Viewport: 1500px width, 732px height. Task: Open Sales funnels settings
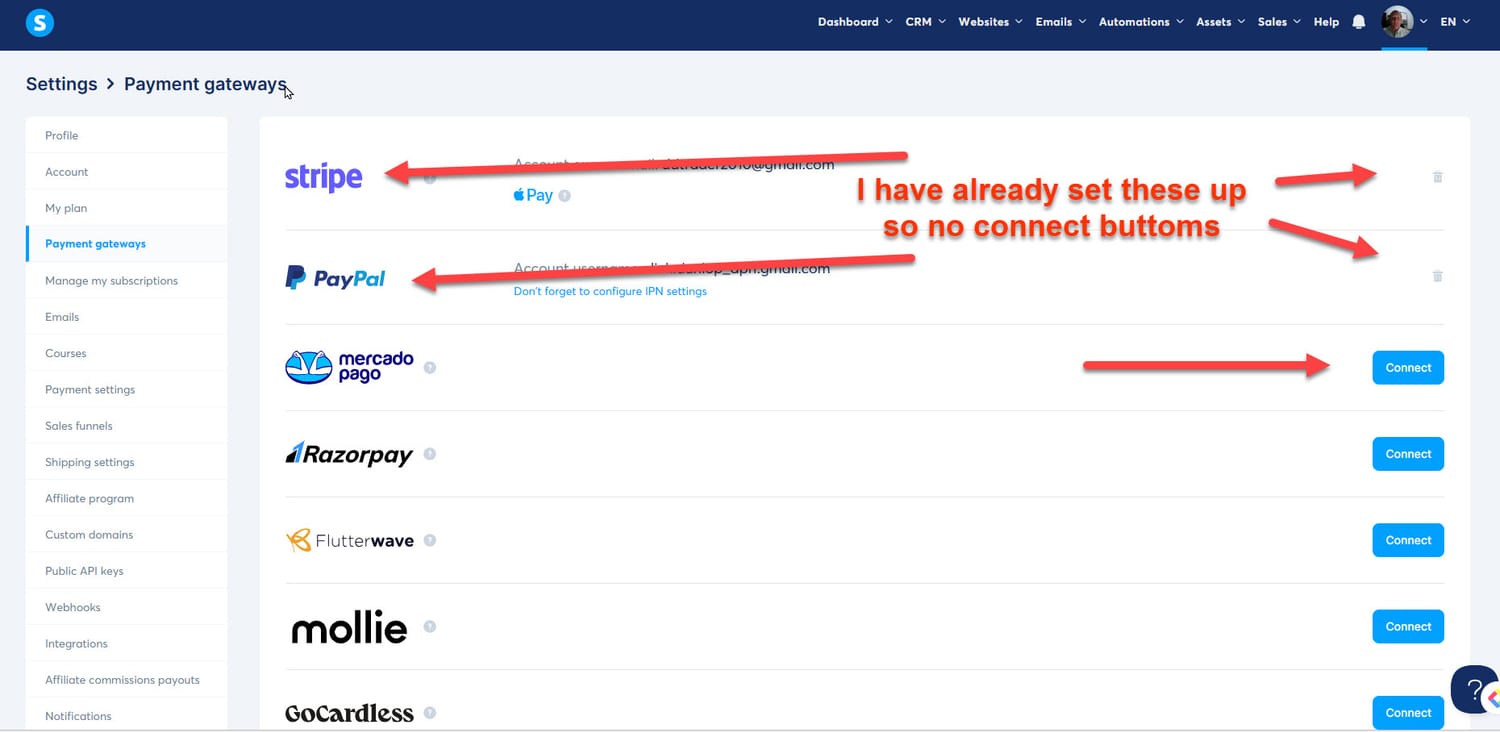coord(127,426)
